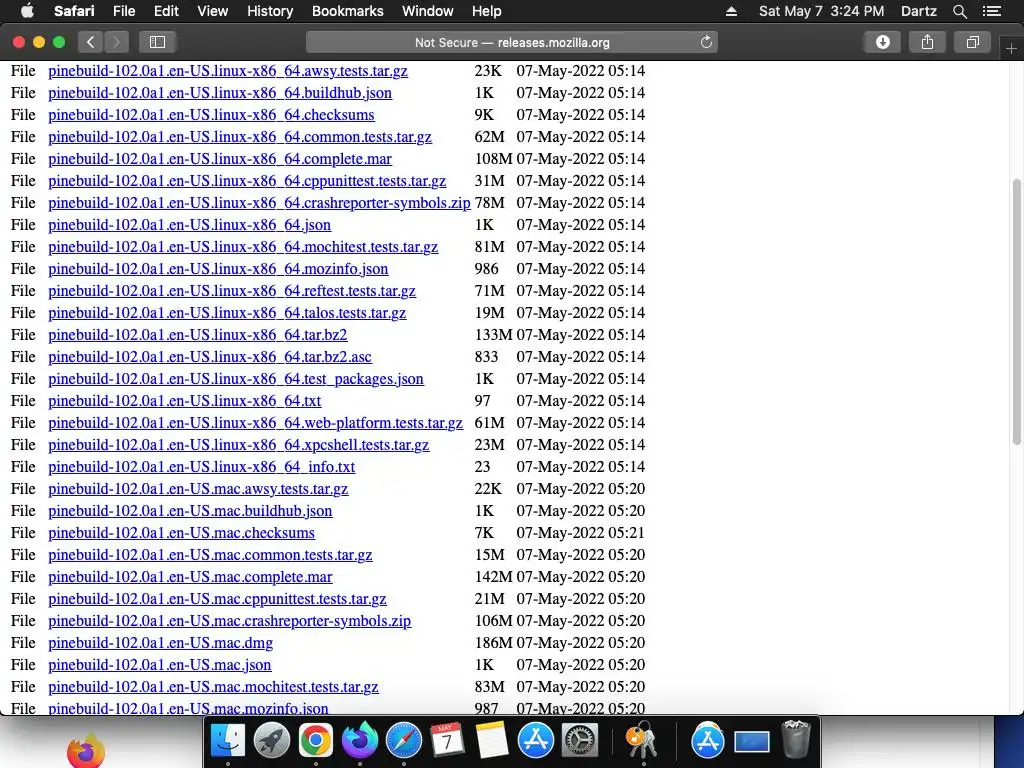This screenshot has width=1024, height=768.
Task: Download linux-x86_64.tar.bz2 build
Action: (x=198, y=335)
